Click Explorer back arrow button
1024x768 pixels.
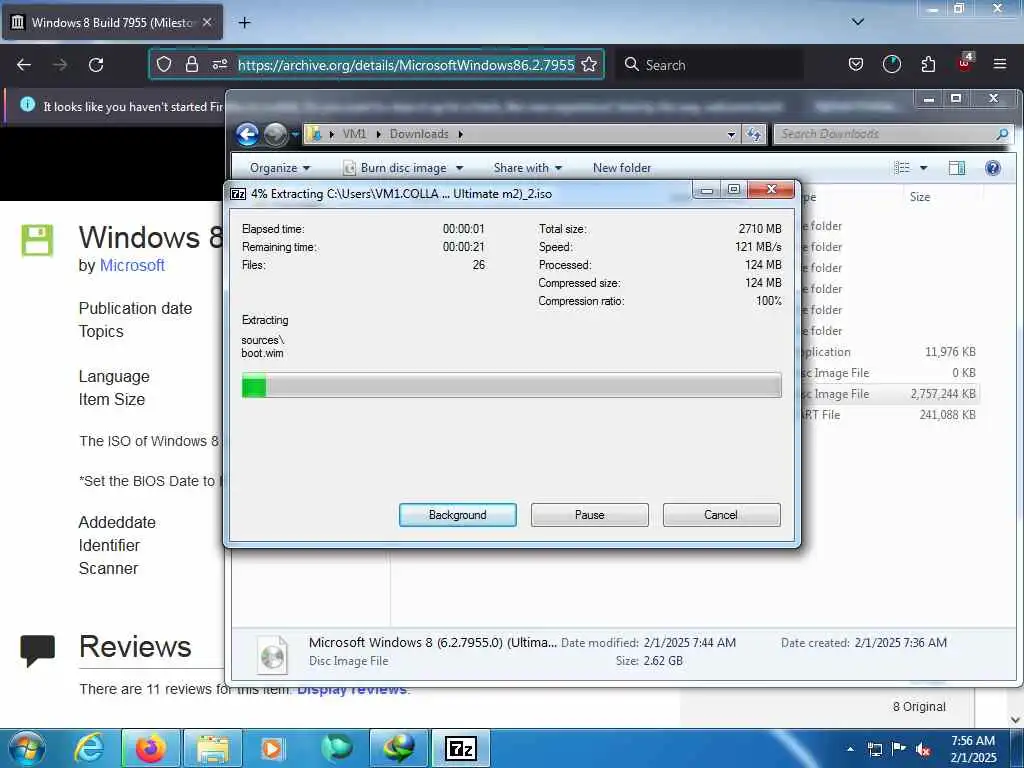click(248, 135)
